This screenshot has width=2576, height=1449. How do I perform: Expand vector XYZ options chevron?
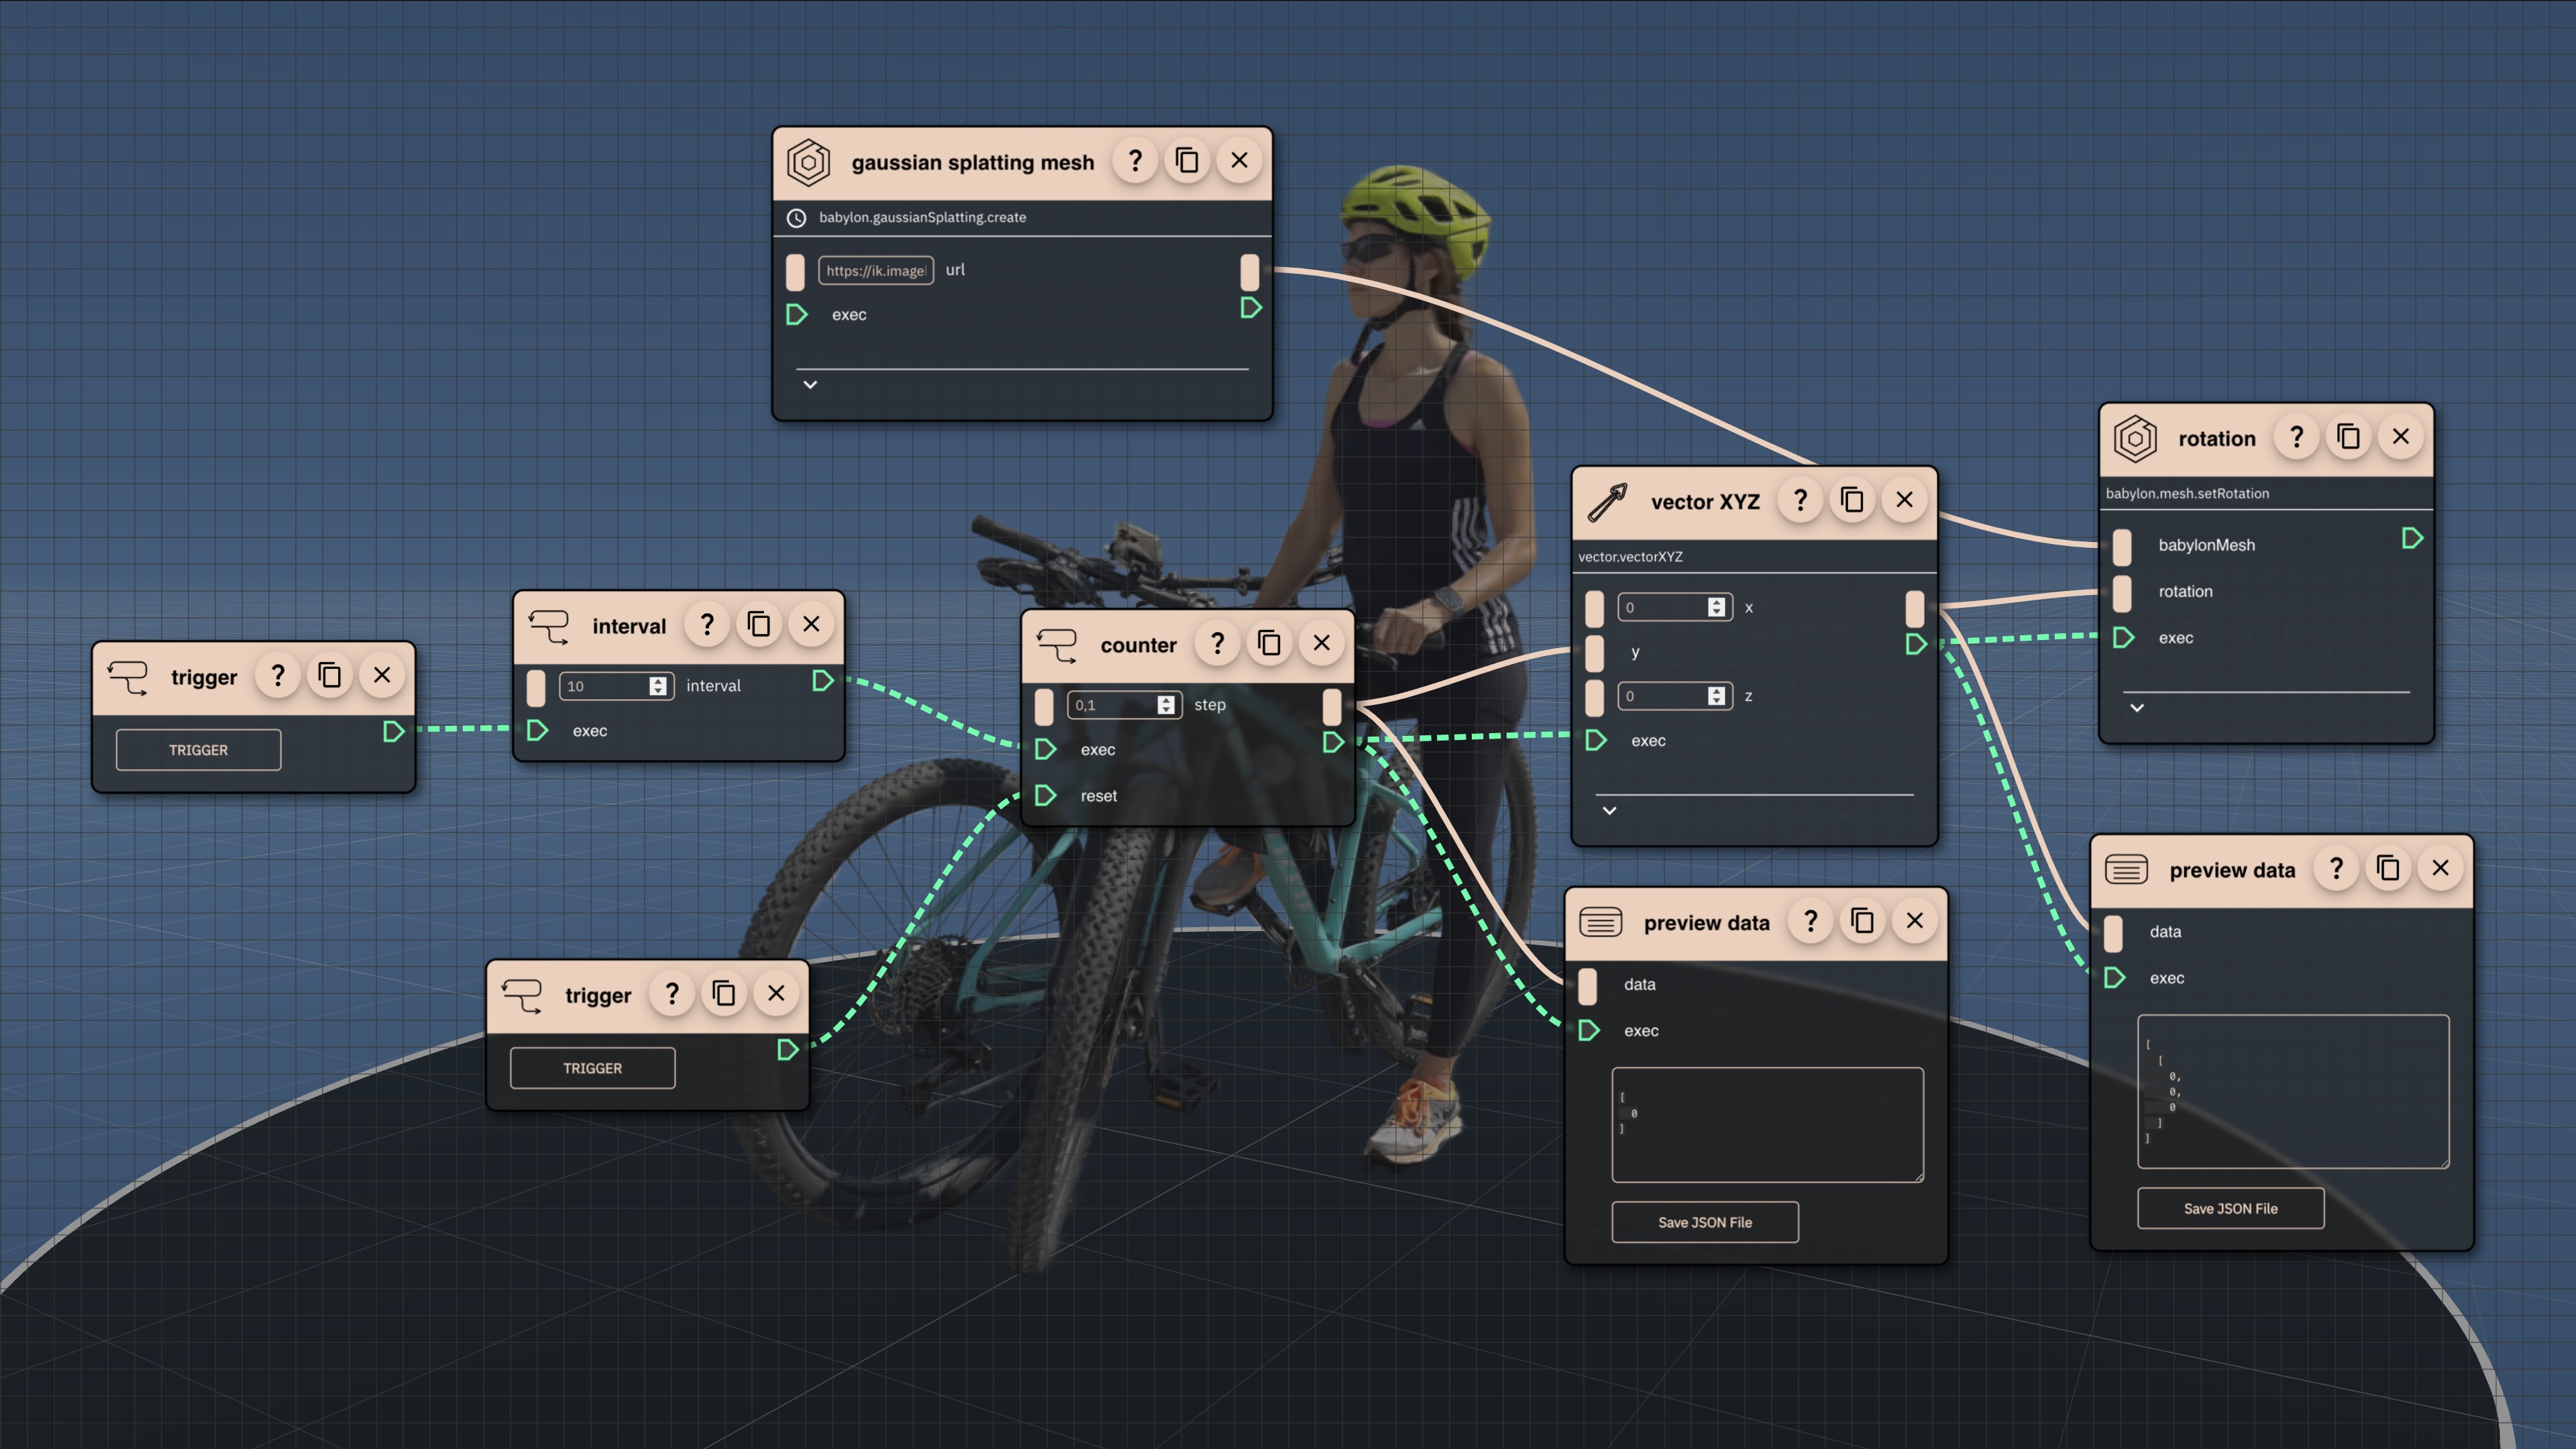pos(1609,811)
